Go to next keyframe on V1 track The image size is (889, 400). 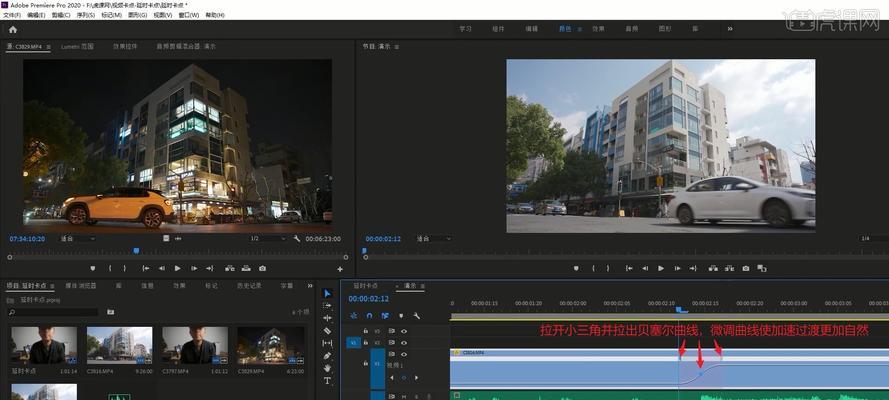click(417, 377)
